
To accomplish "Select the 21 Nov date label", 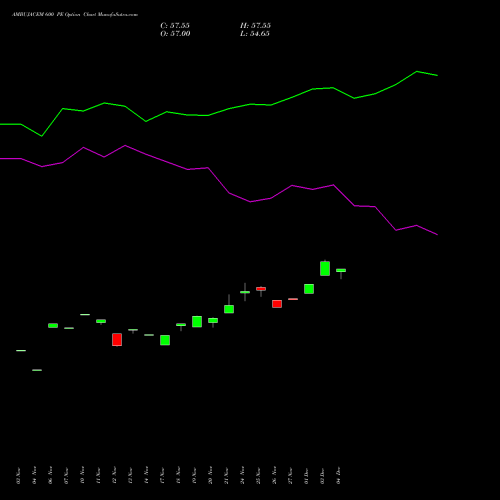I will pyautogui.click(x=226, y=476).
